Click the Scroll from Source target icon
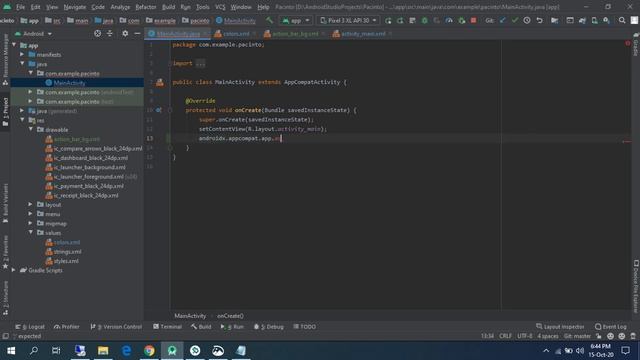 point(98,33)
